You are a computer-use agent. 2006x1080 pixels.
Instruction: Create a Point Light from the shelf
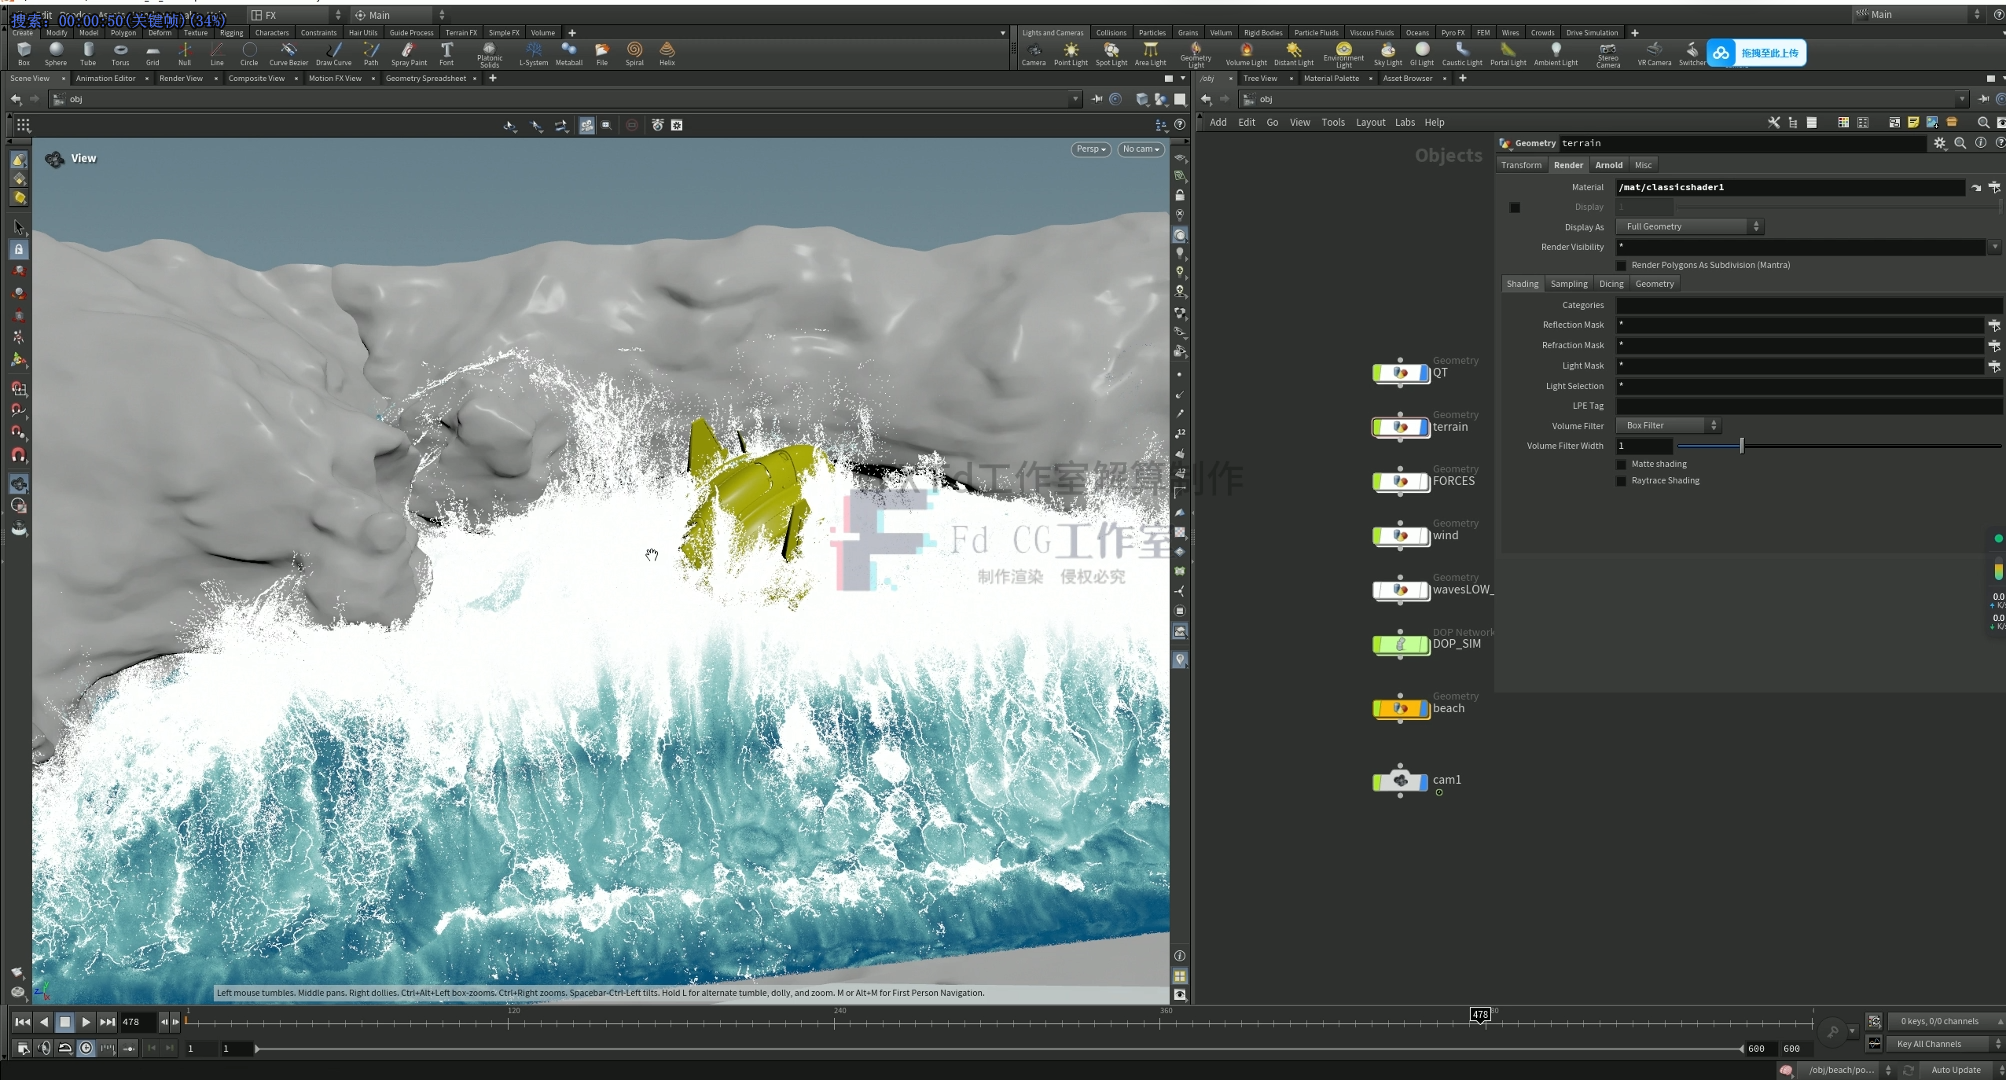pos(1070,53)
